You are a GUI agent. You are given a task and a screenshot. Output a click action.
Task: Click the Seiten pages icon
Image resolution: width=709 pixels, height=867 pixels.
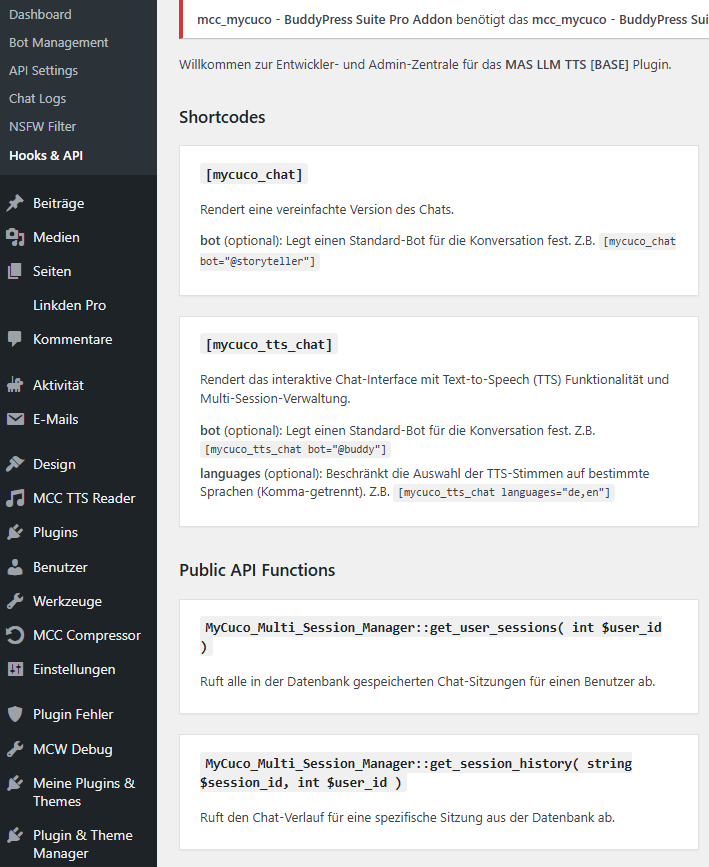[15, 271]
